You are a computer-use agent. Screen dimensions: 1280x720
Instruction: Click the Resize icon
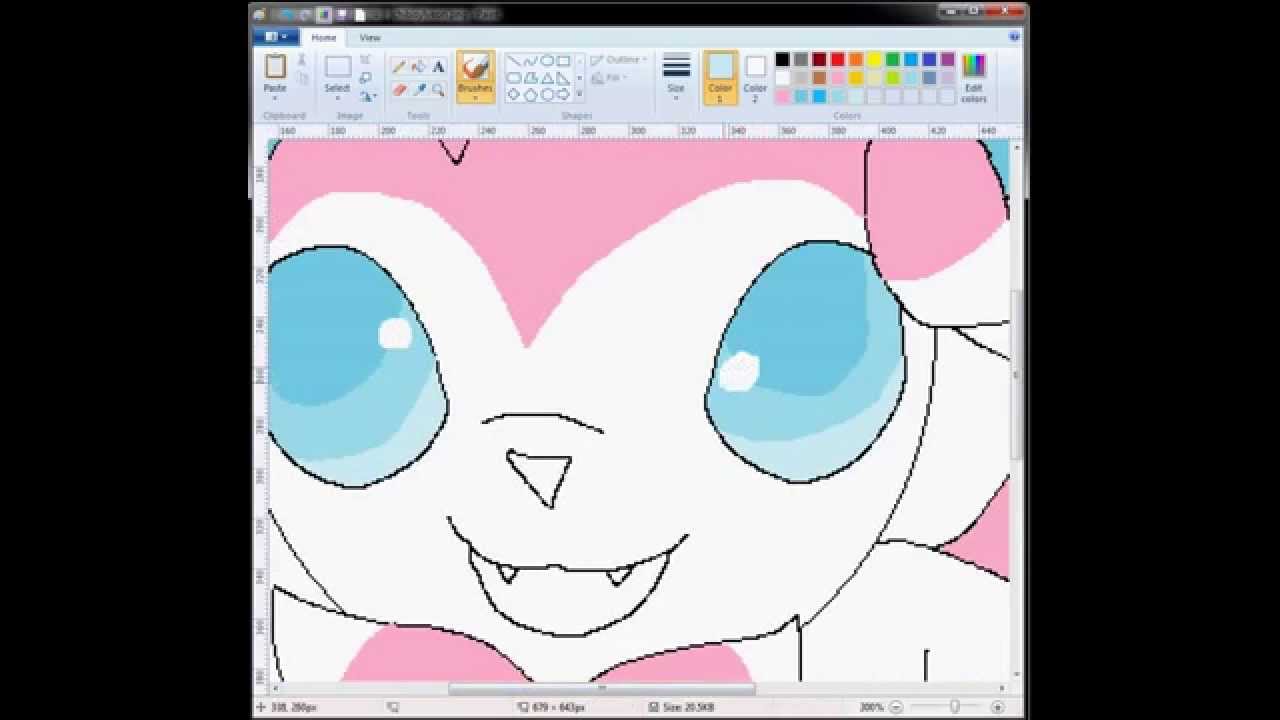(x=365, y=78)
